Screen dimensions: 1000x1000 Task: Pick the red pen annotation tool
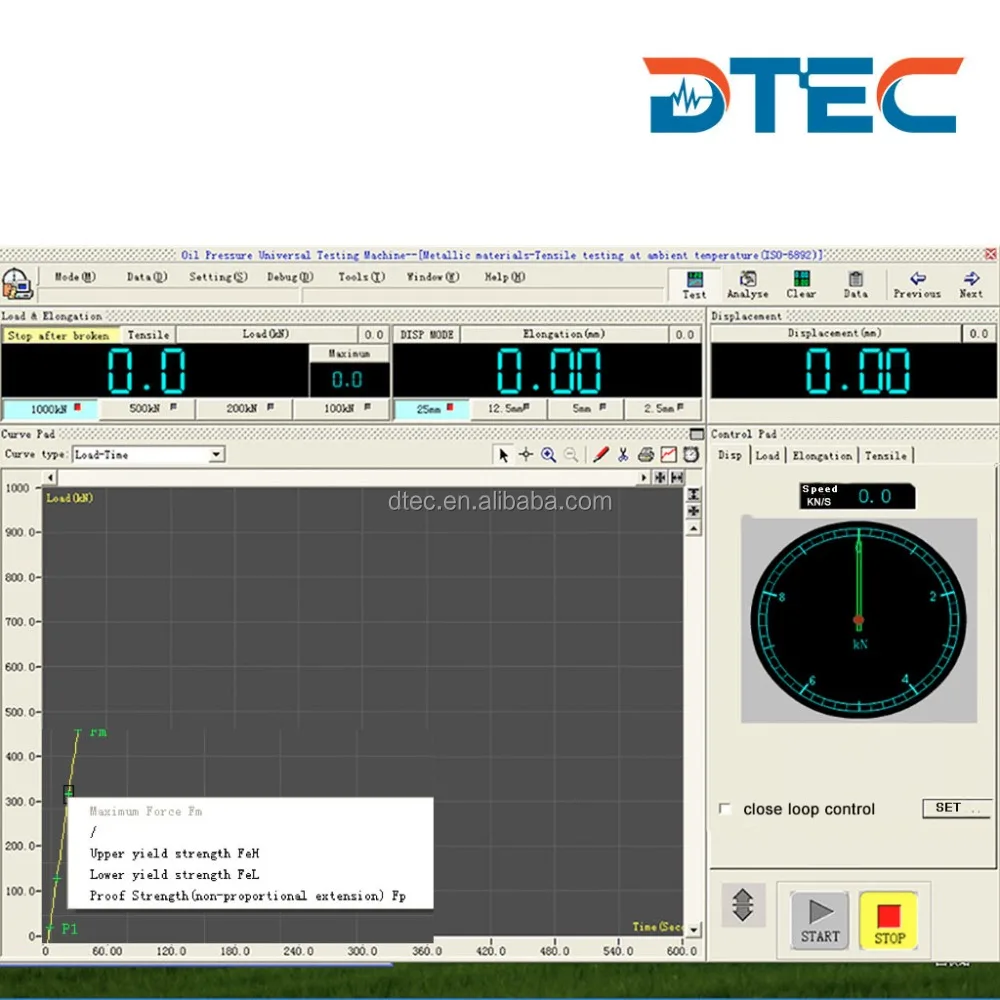600,455
